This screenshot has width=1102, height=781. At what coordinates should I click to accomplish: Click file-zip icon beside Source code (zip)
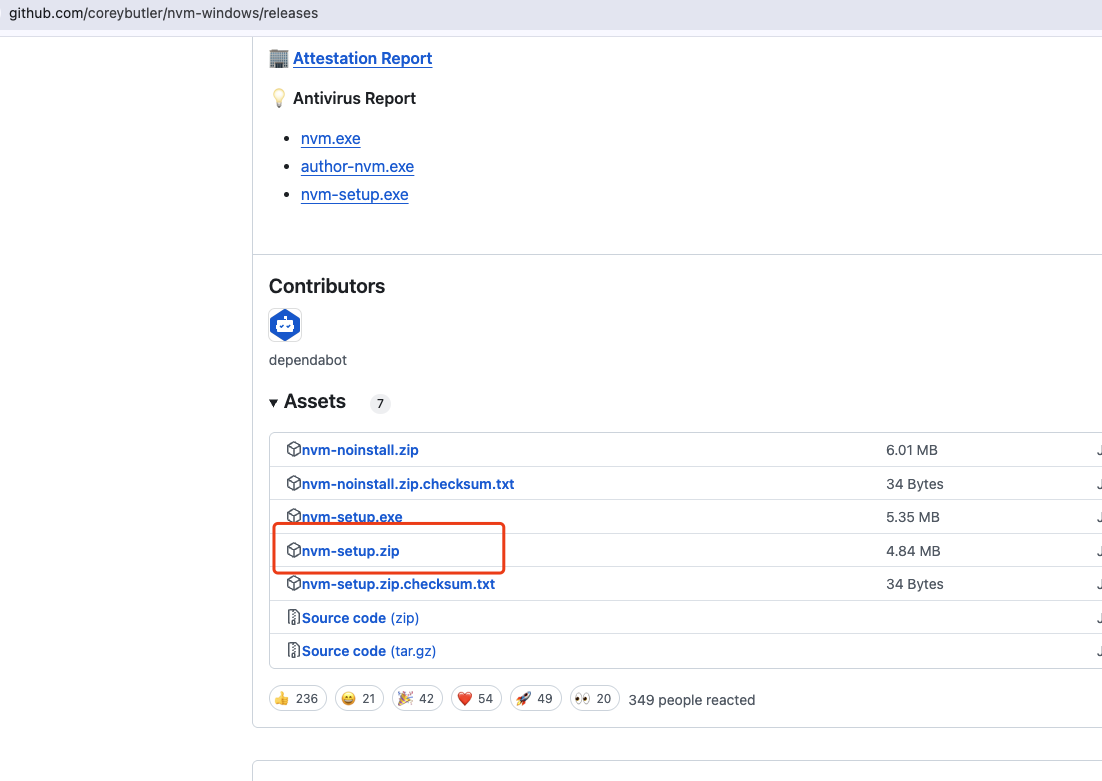[294, 617]
